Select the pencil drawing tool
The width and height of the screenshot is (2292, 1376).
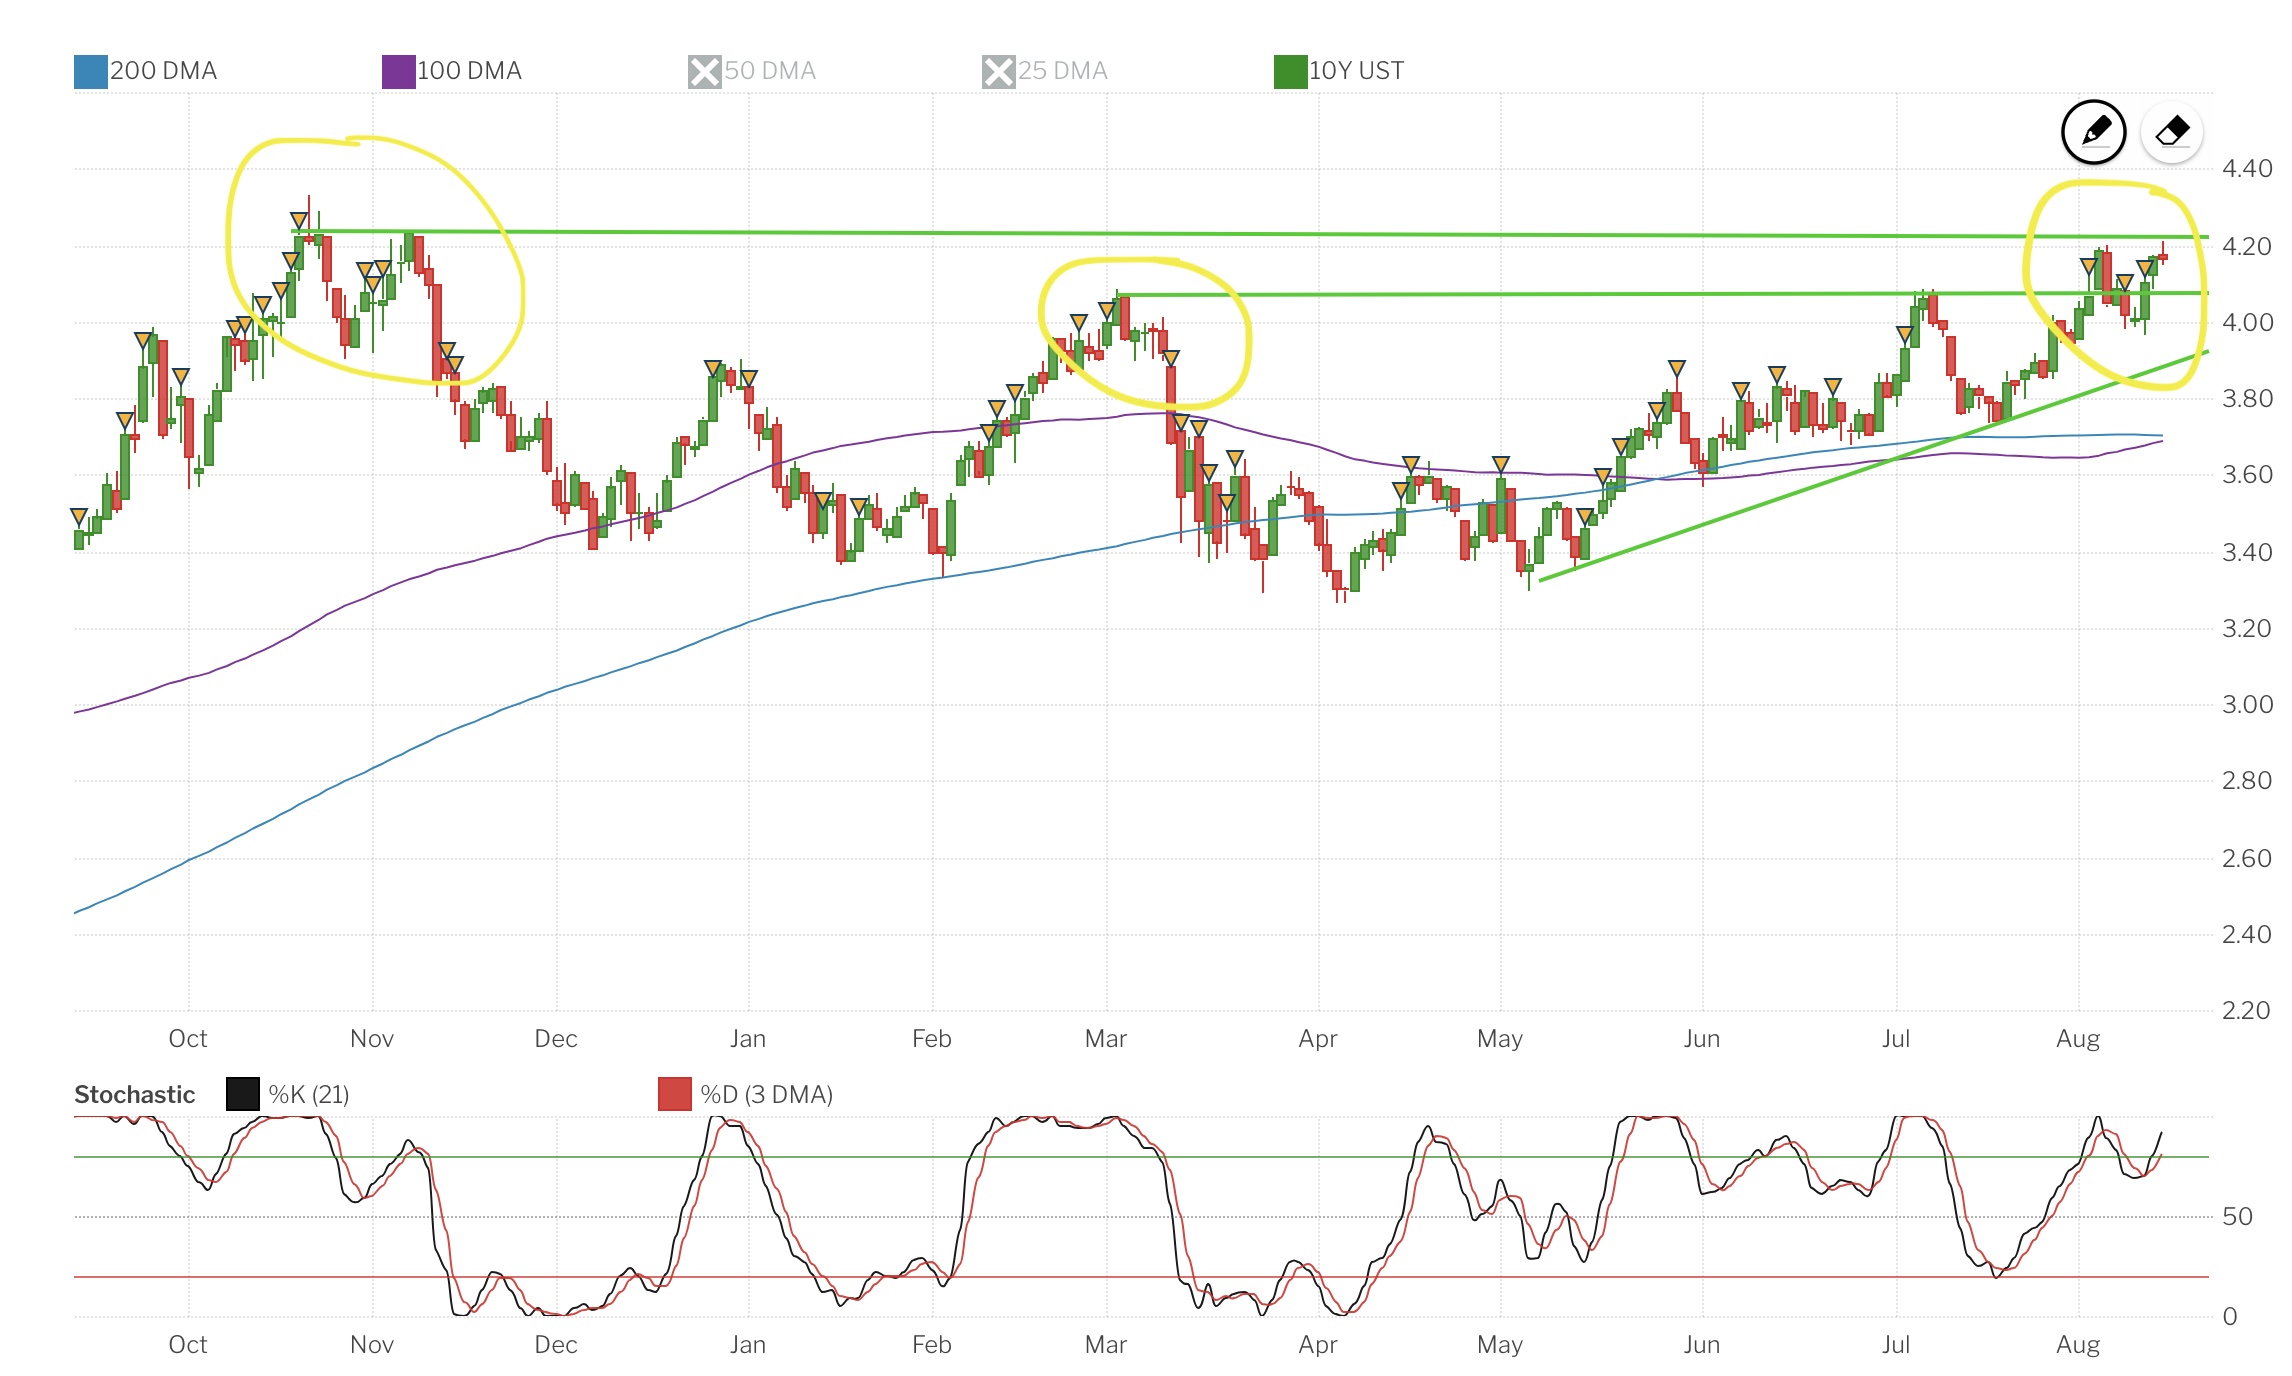[2093, 132]
